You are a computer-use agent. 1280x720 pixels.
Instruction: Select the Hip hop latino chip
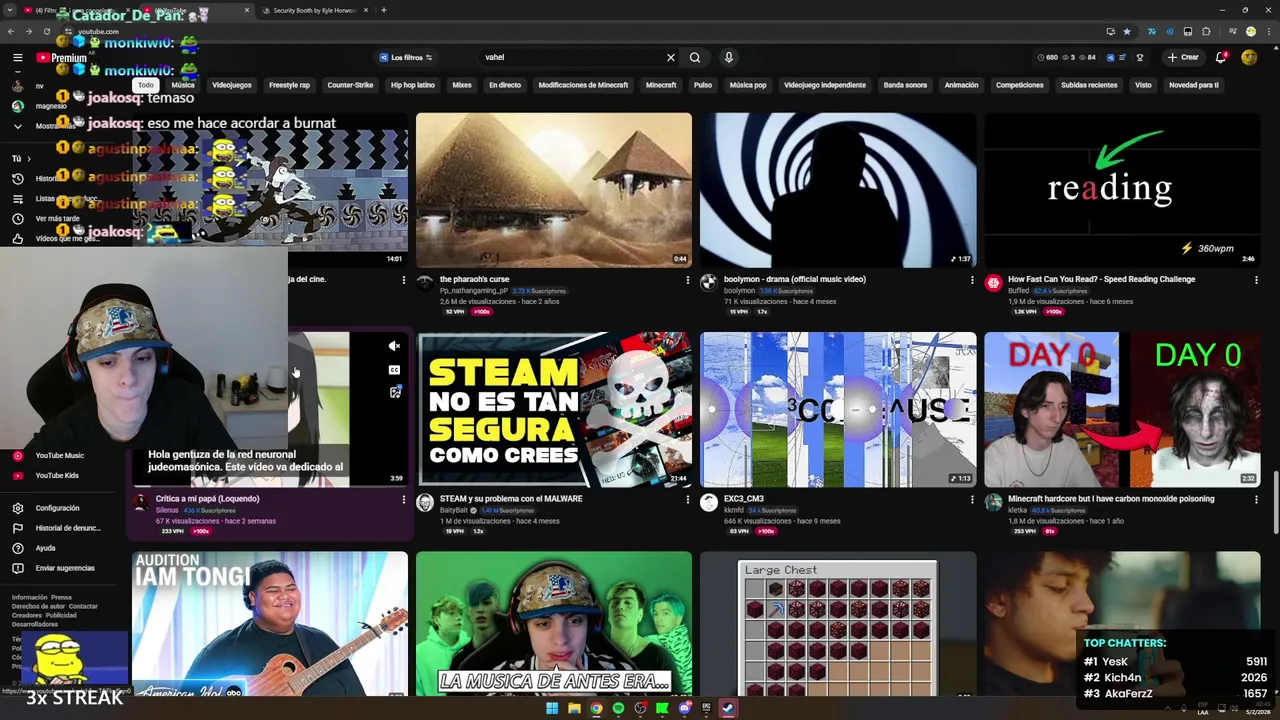click(x=413, y=85)
